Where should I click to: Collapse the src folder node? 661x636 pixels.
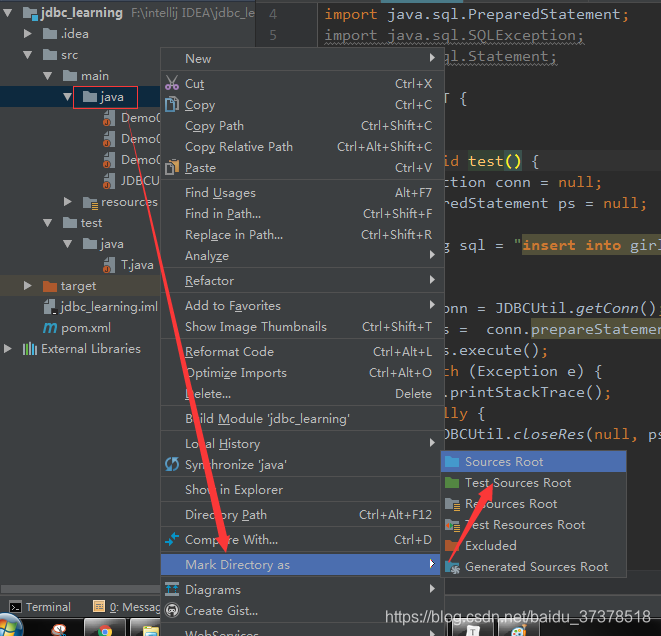(28, 55)
